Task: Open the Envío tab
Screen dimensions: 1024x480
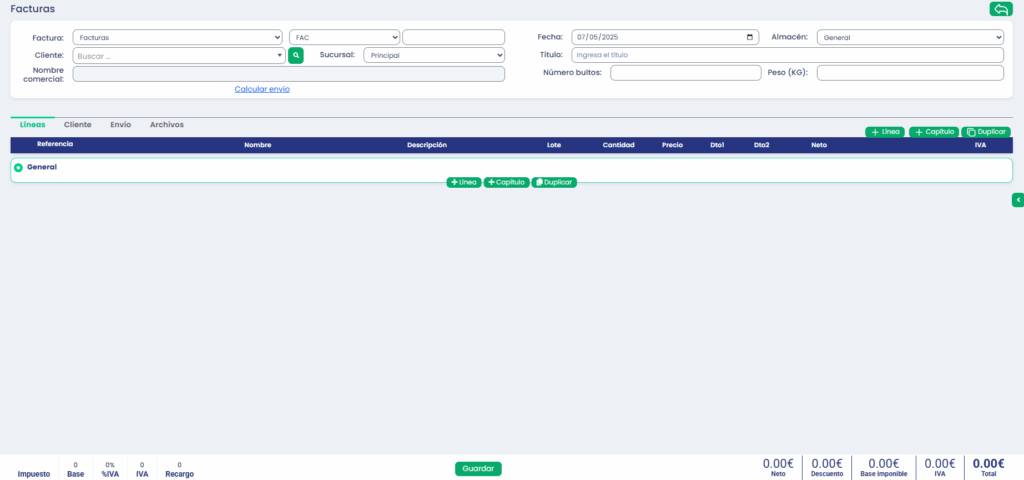Action: (120, 125)
